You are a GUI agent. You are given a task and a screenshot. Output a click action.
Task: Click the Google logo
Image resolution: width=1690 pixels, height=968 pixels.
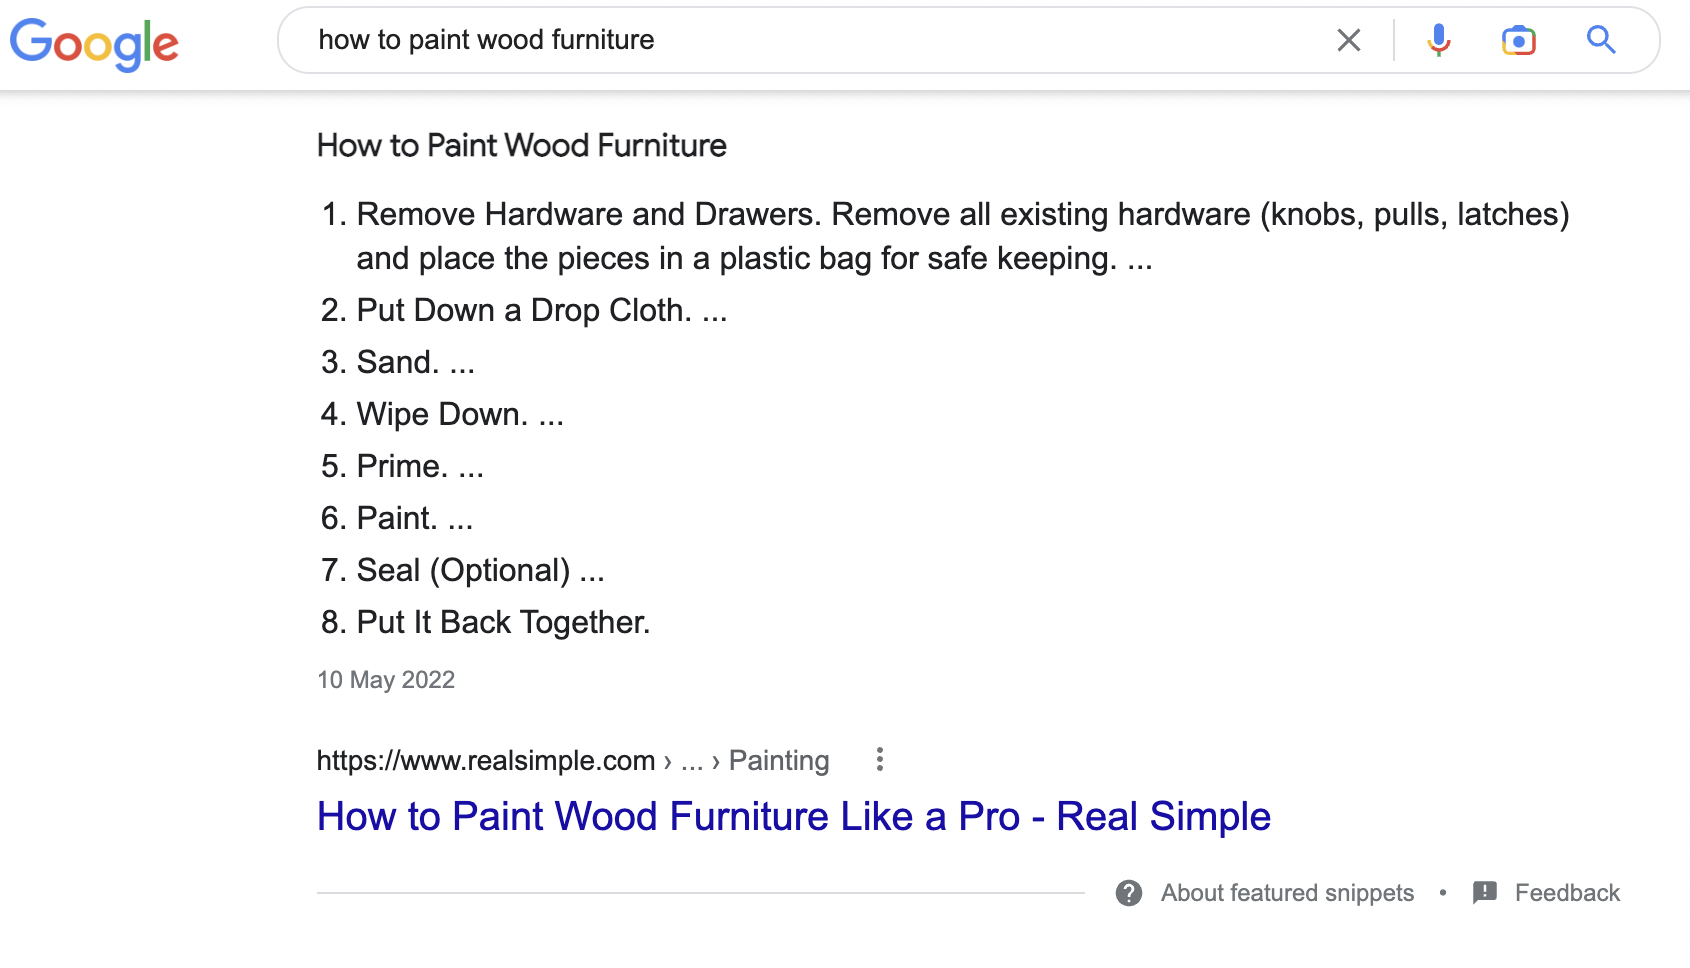click(94, 43)
